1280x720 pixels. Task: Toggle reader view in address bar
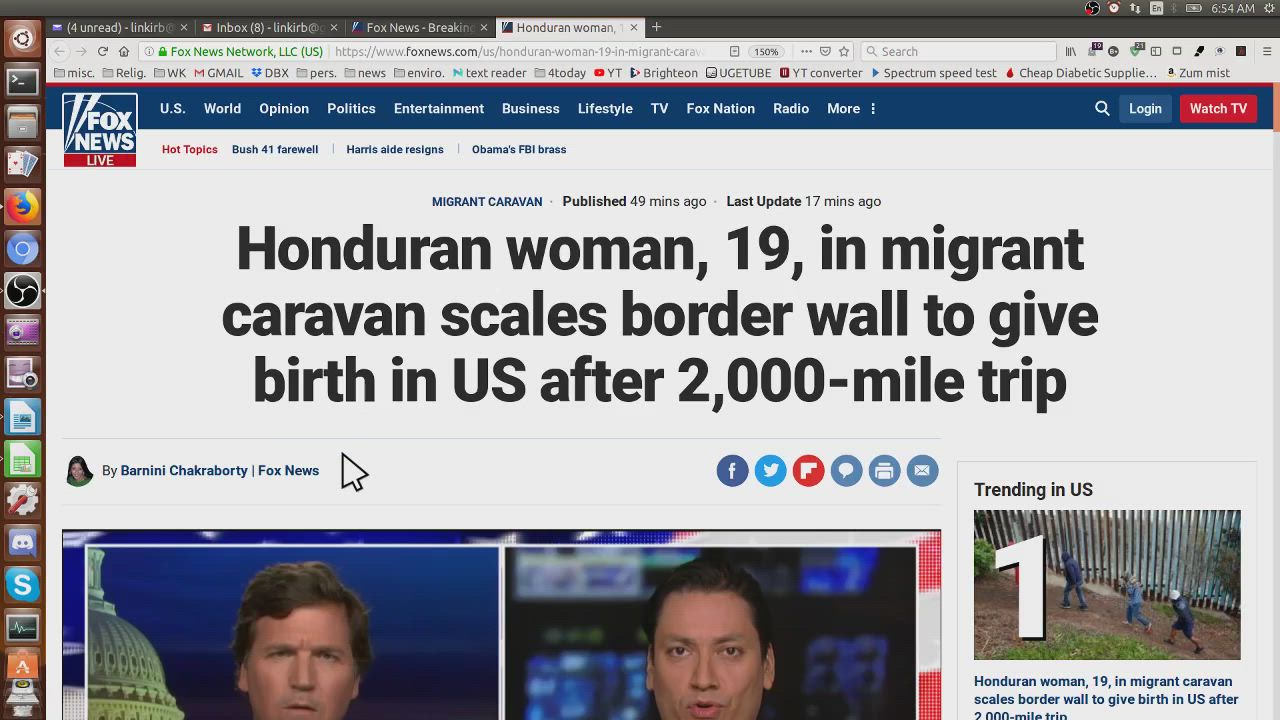tap(734, 51)
